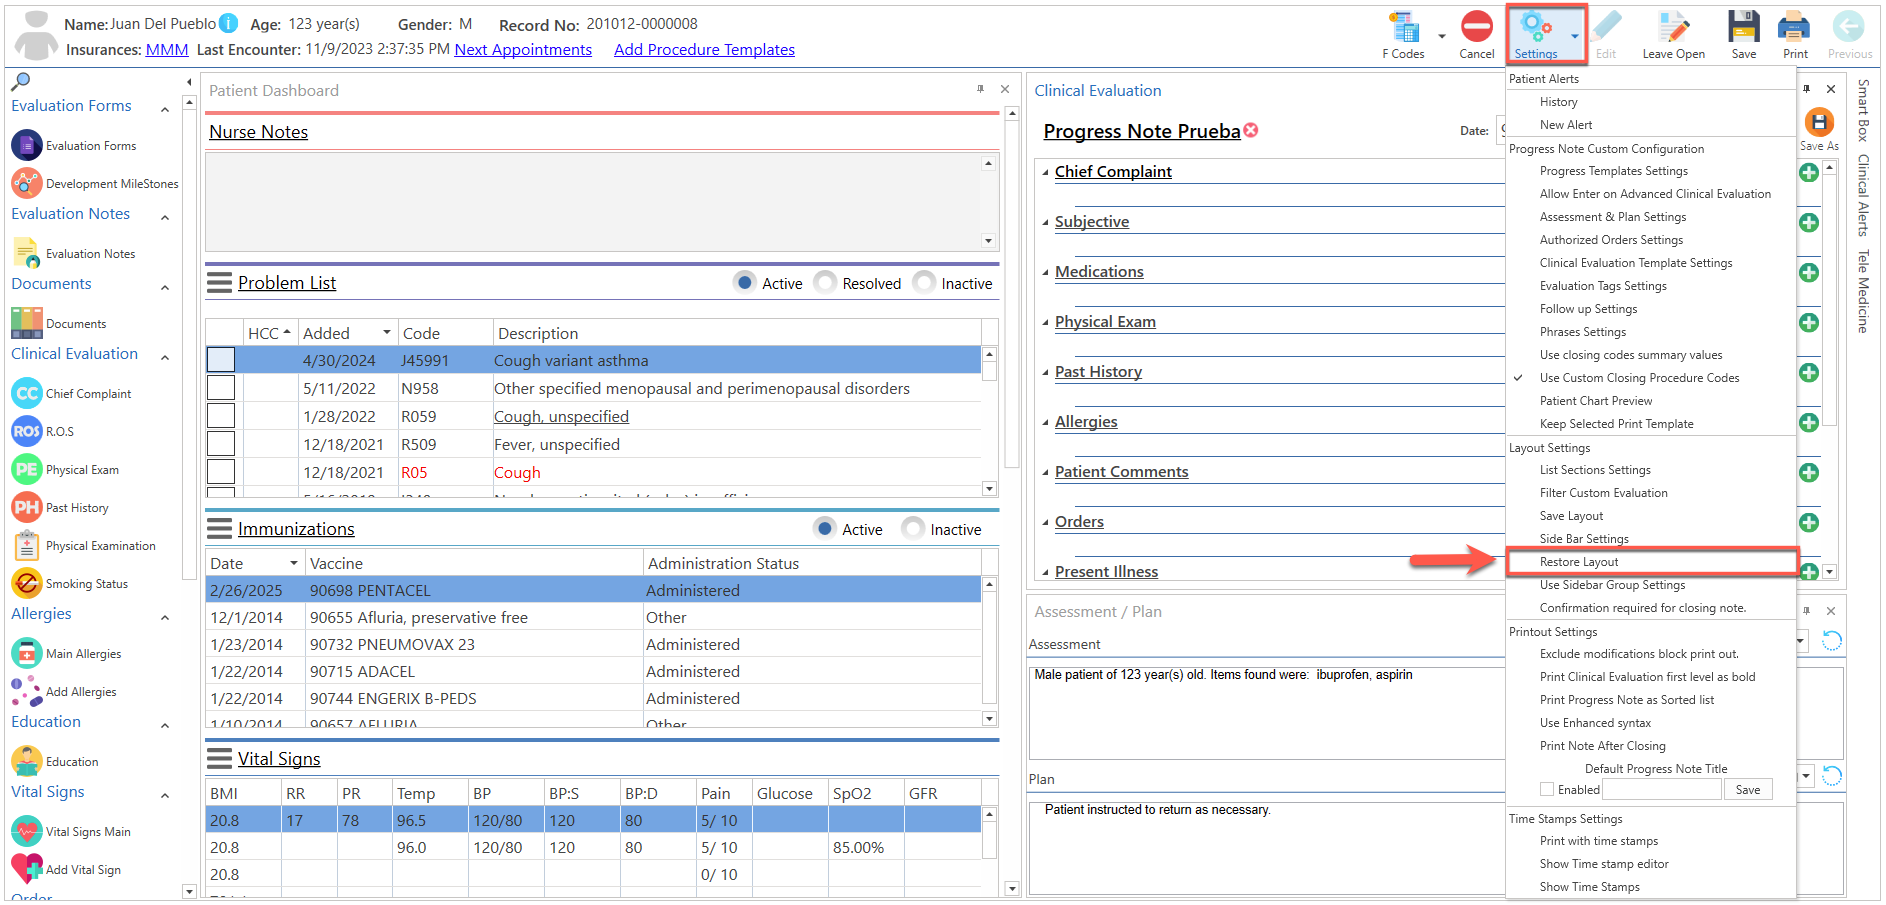Select Active radio in Problem List
This screenshot has width=1886, height=905.
(x=745, y=283)
